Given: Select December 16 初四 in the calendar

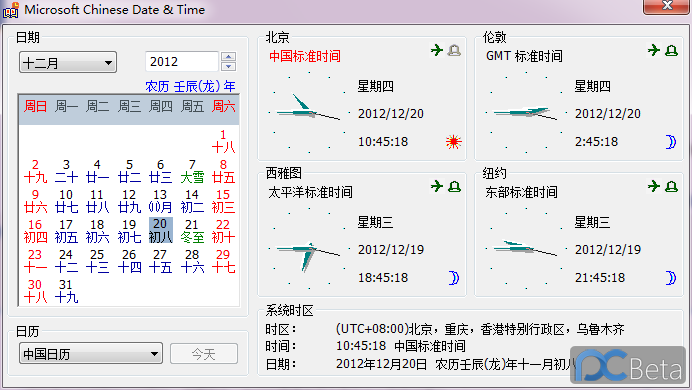Looking at the screenshot, I should click(x=35, y=231).
